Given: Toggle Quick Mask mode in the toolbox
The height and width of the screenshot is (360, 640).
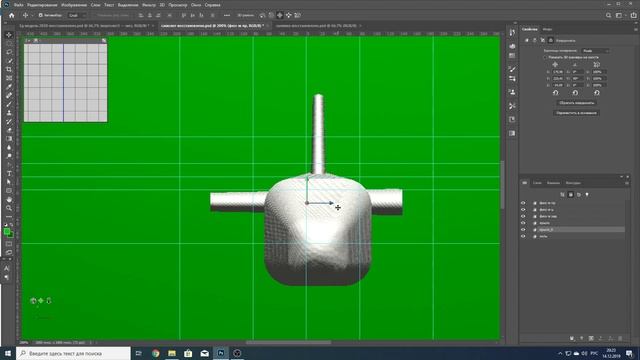Looking at the screenshot, I should pyautogui.click(x=9, y=244).
